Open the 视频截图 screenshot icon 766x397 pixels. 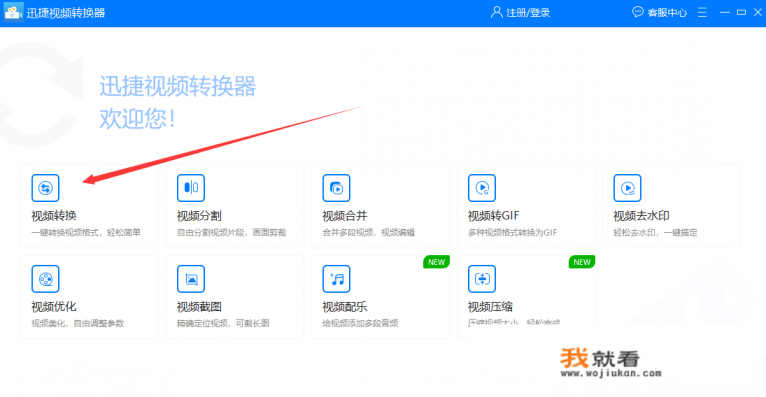191,279
